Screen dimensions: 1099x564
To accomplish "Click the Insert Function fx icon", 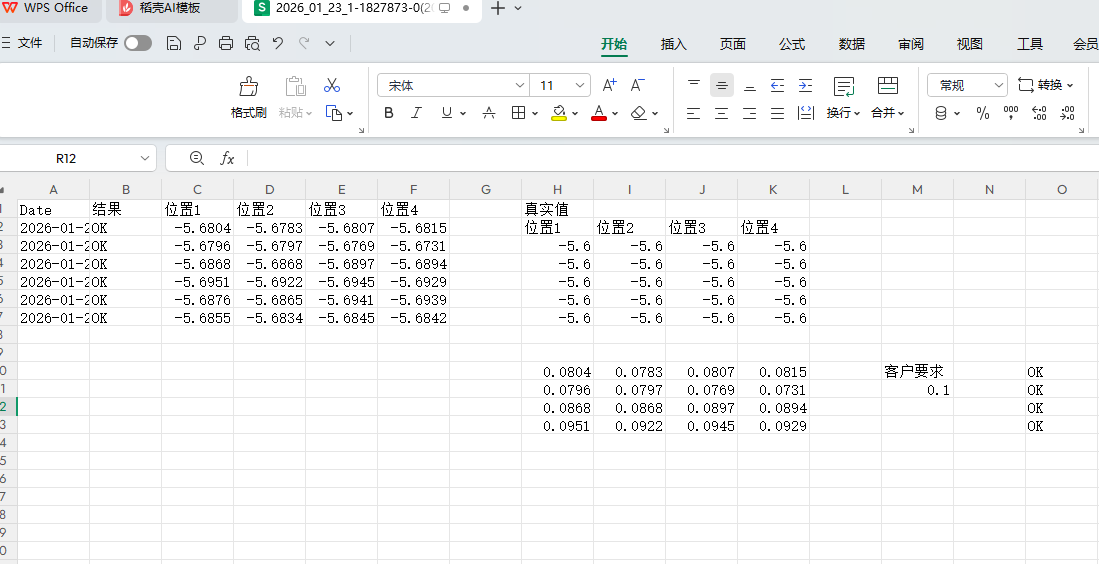I will coord(227,158).
